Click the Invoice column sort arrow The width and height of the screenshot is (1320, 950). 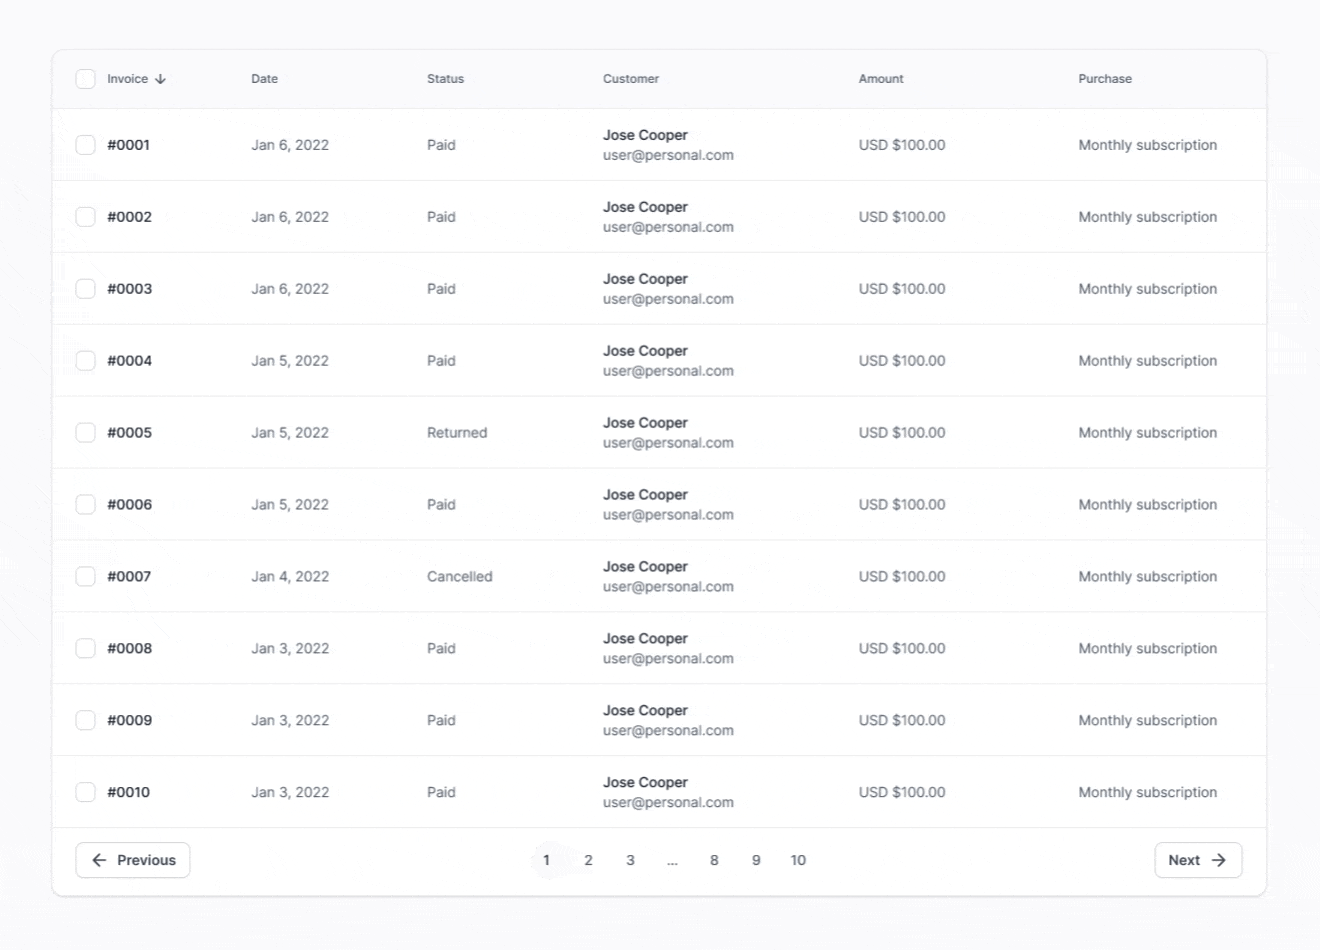click(160, 79)
